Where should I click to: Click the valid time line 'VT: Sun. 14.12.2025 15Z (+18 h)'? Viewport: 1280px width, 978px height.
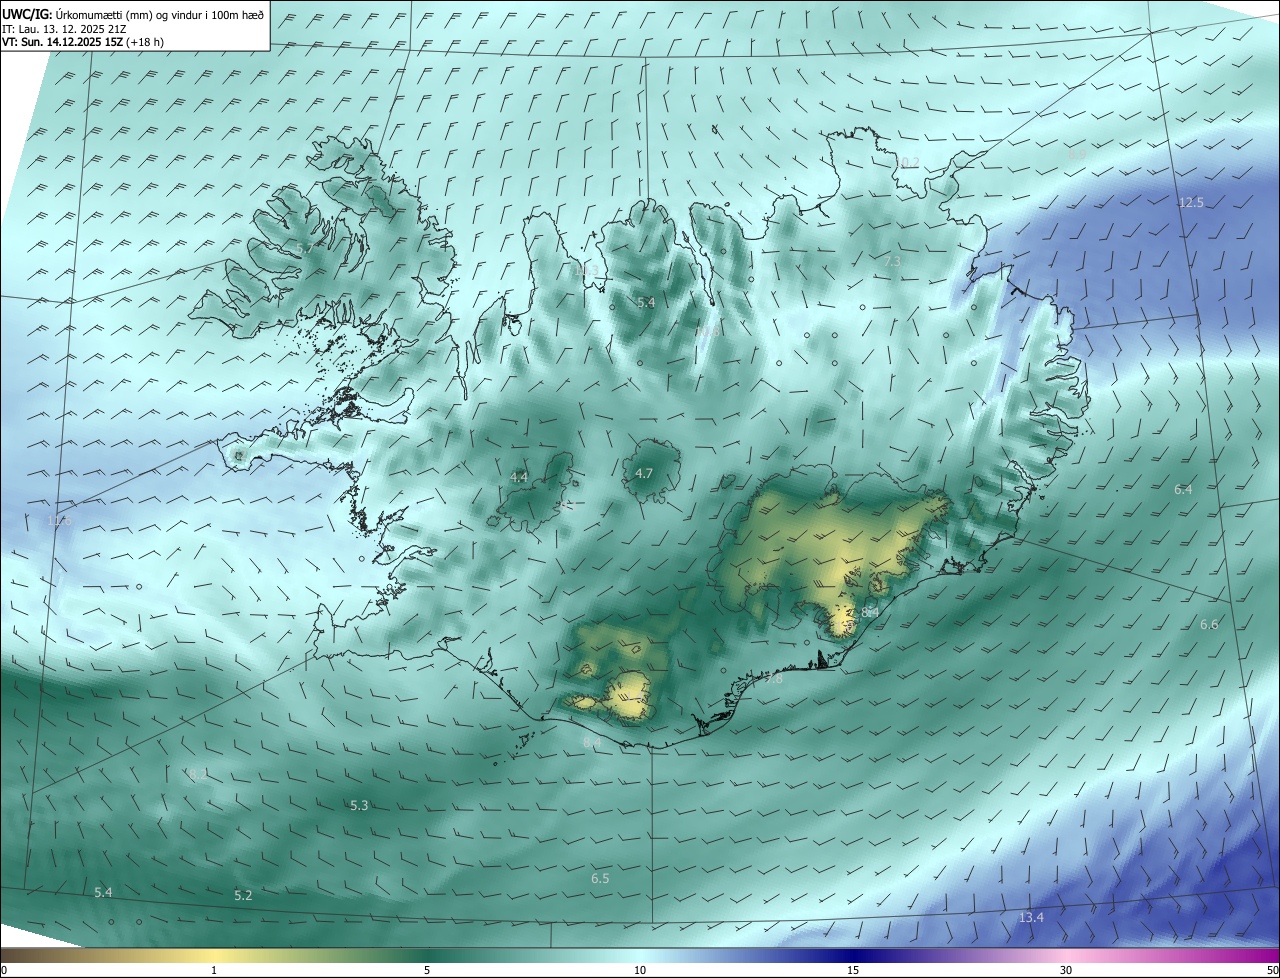[83, 42]
